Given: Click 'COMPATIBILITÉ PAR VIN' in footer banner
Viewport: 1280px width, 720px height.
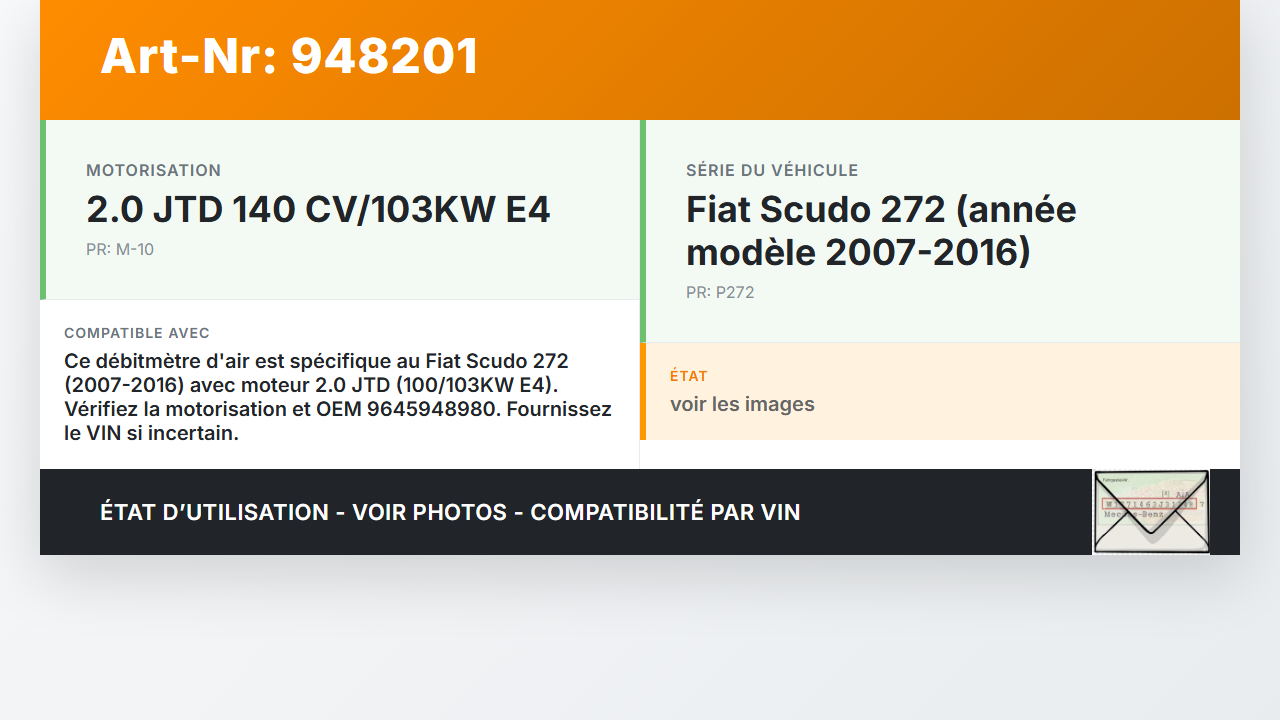Looking at the screenshot, I should pyautogui.click(x=665, y=512).
